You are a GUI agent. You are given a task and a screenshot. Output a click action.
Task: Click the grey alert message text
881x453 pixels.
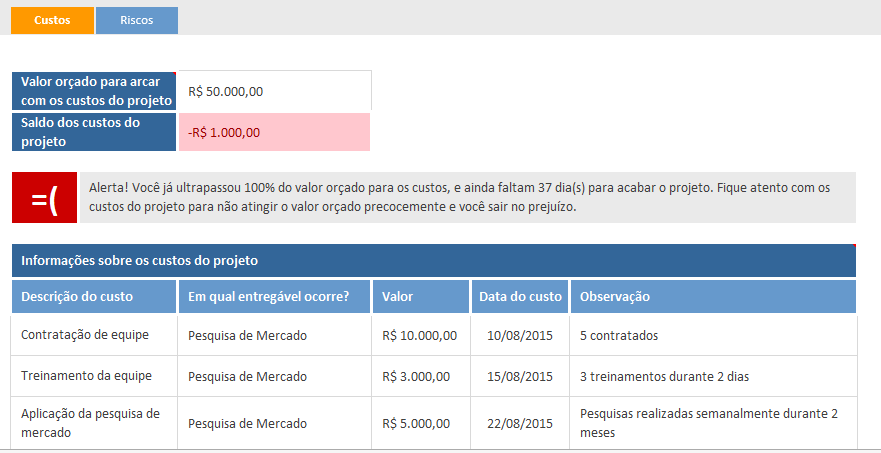pos(467,198)
